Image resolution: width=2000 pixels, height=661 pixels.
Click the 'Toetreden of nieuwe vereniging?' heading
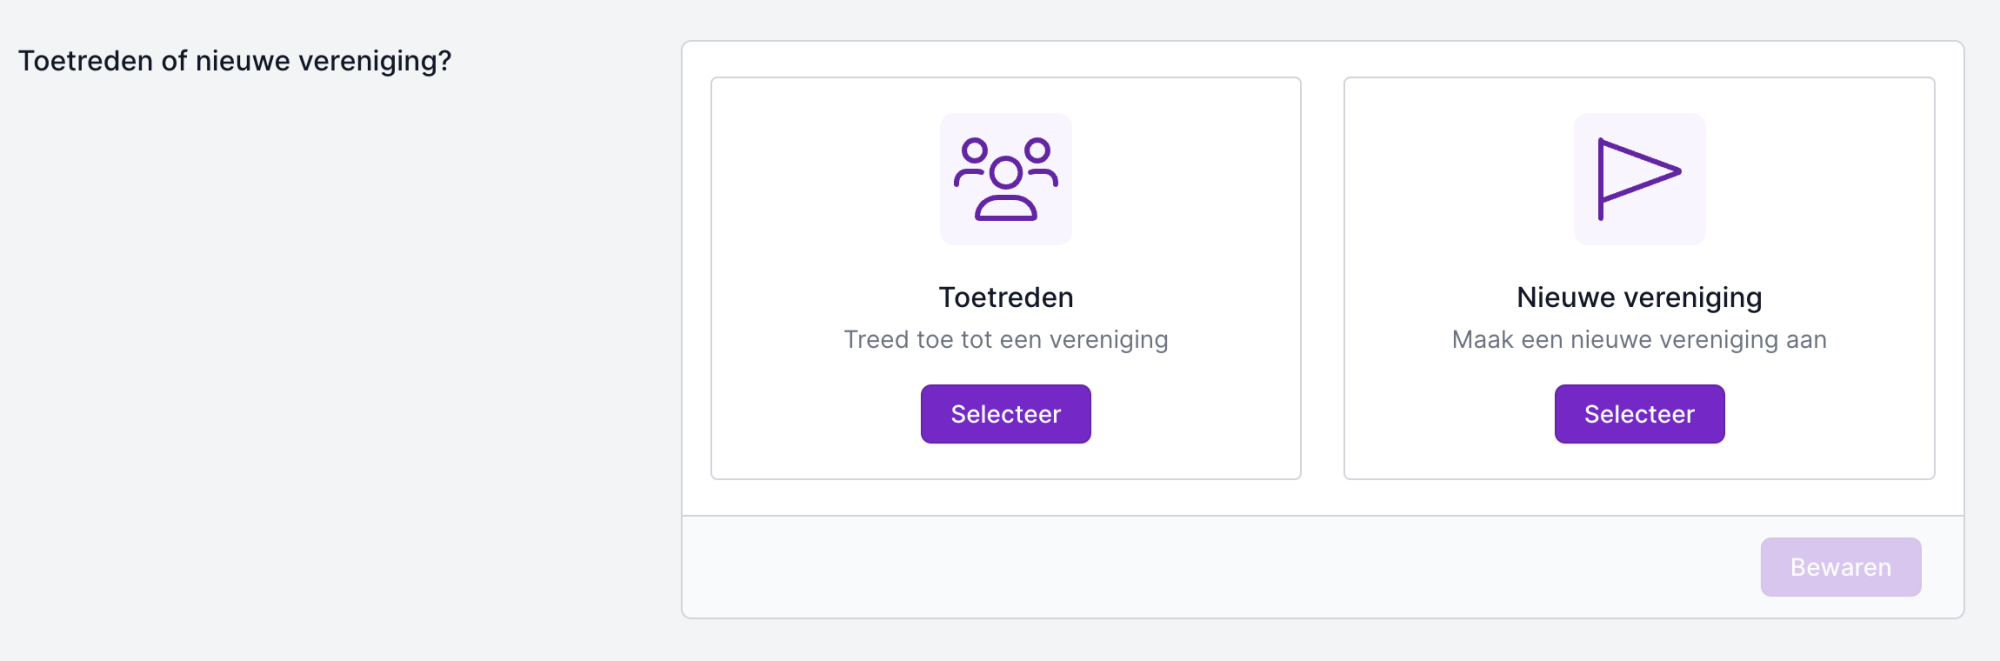click(235, 61)
